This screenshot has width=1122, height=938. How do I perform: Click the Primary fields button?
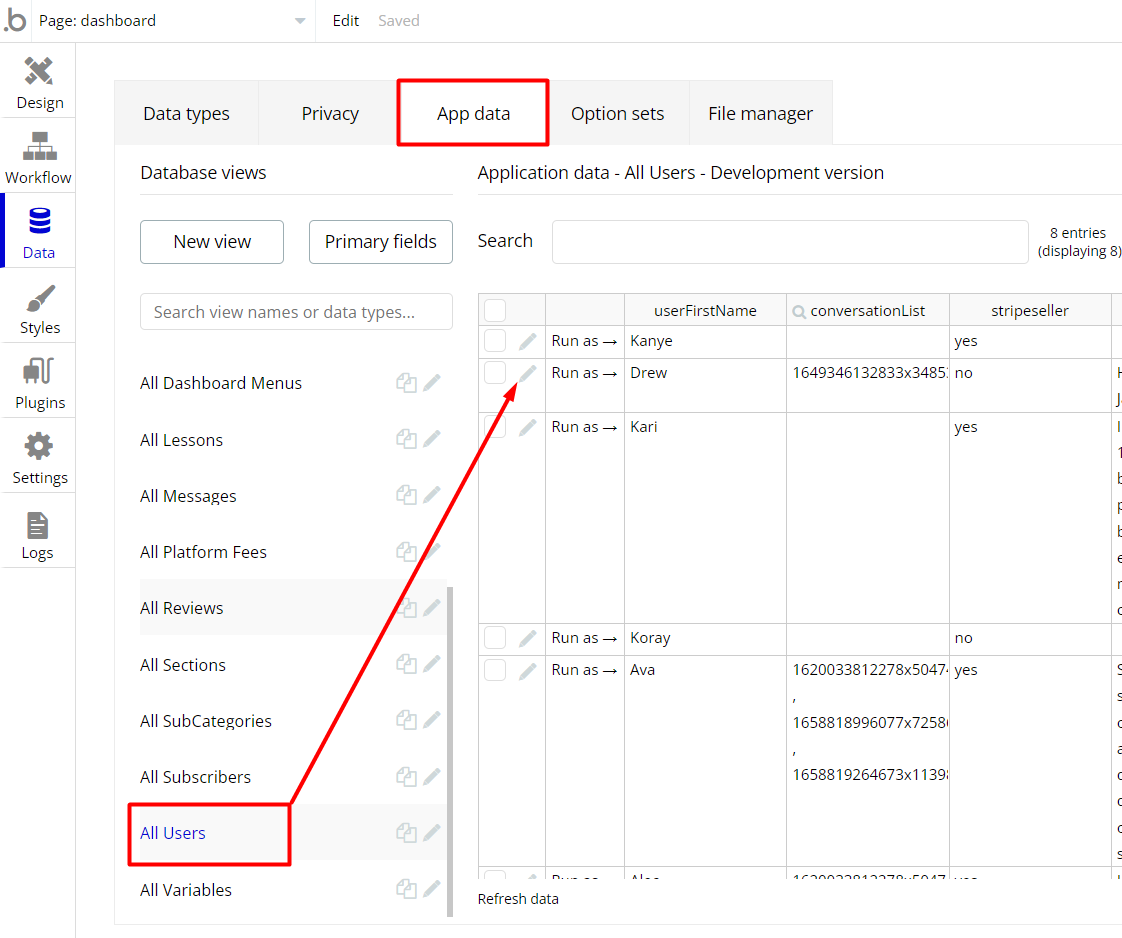click(381, 242)
